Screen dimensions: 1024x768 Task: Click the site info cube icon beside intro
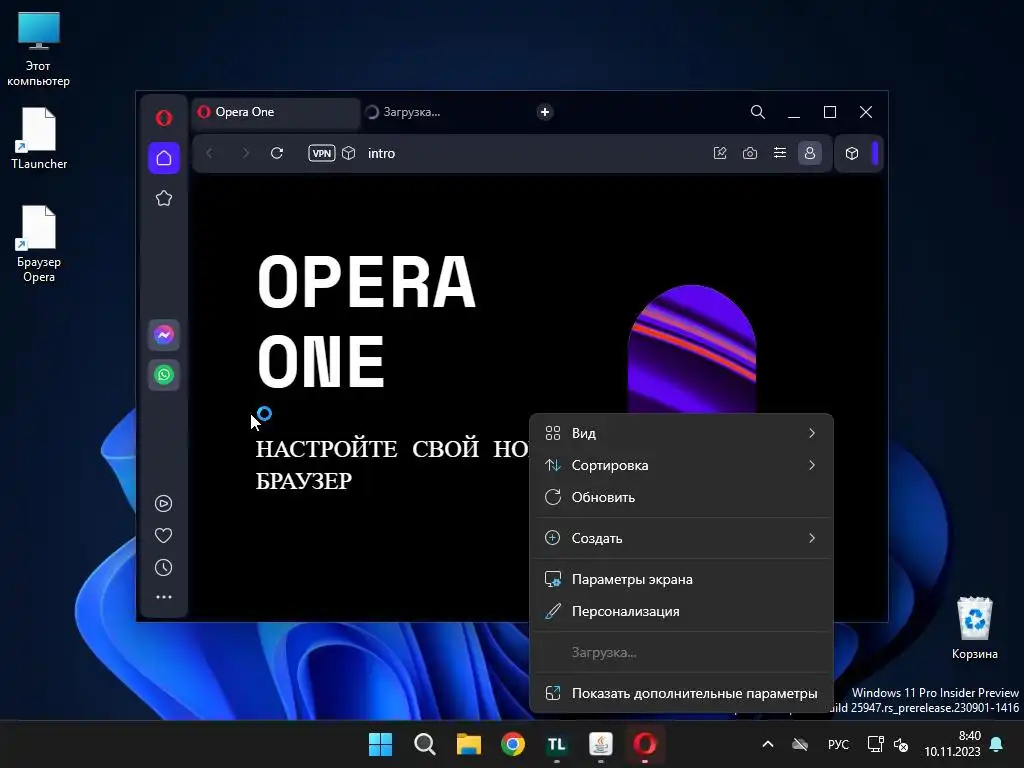[349, 153]
